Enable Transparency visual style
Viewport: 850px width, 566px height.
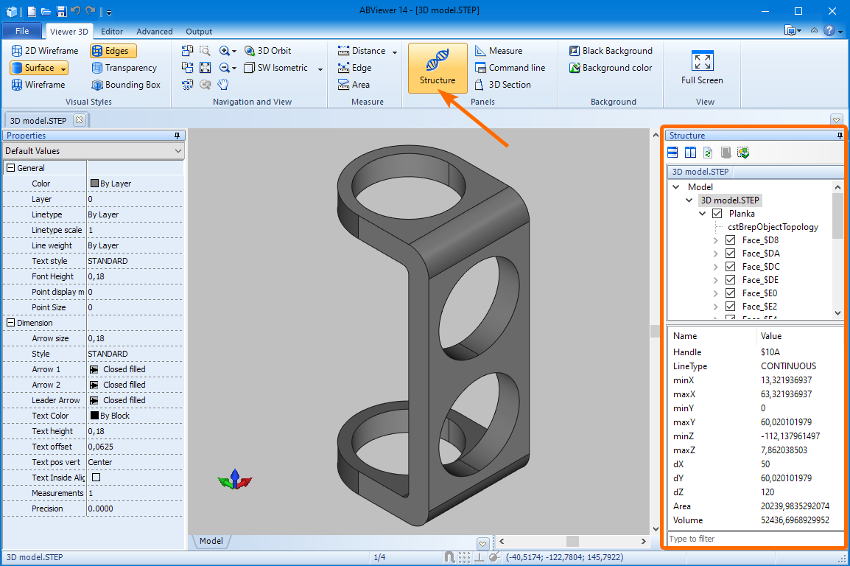tap(124, 68)
